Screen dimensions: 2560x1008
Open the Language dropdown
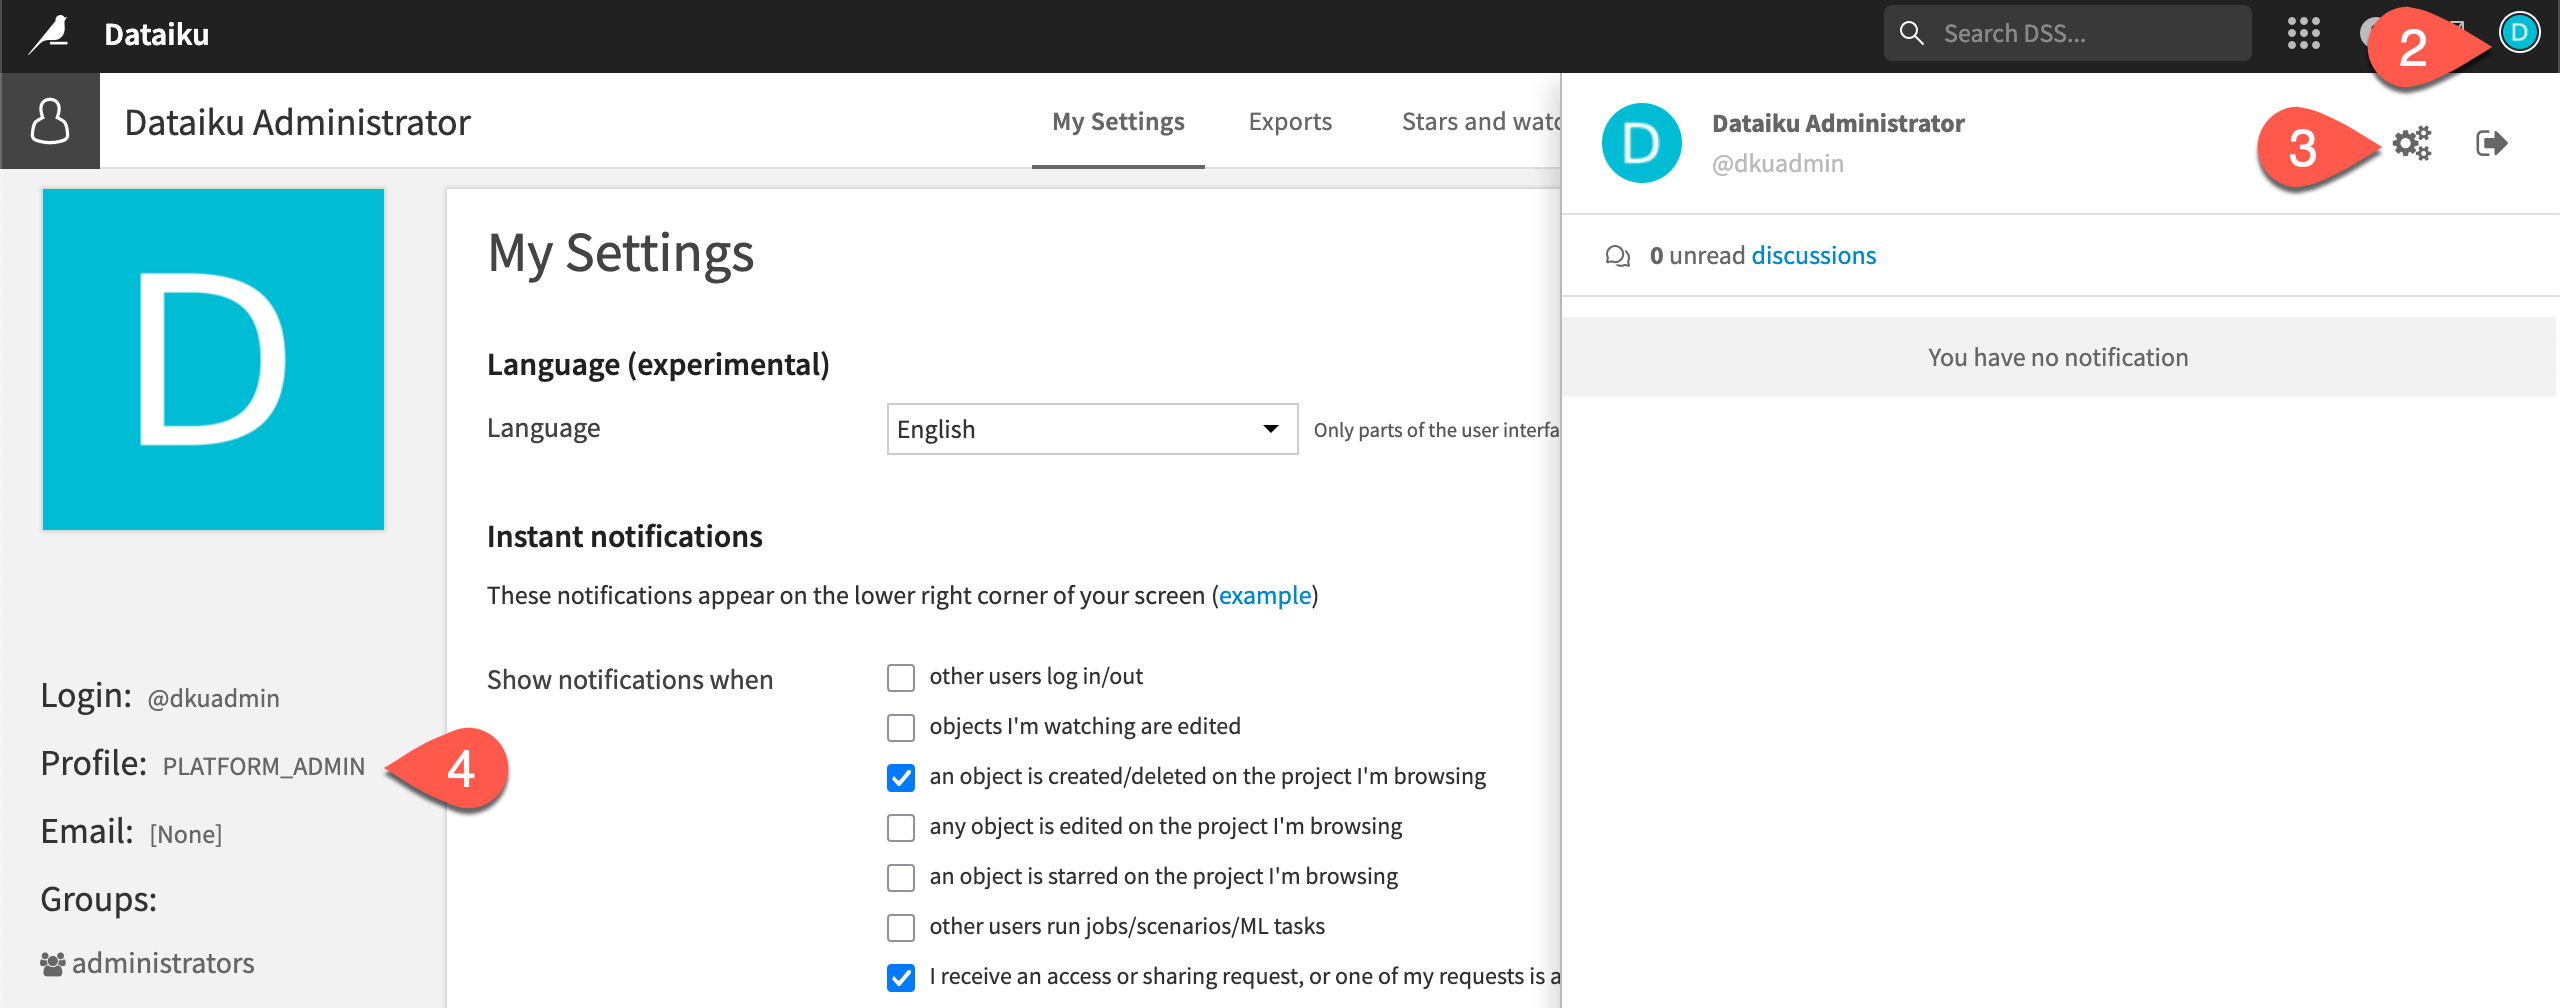pos(1092,429)
